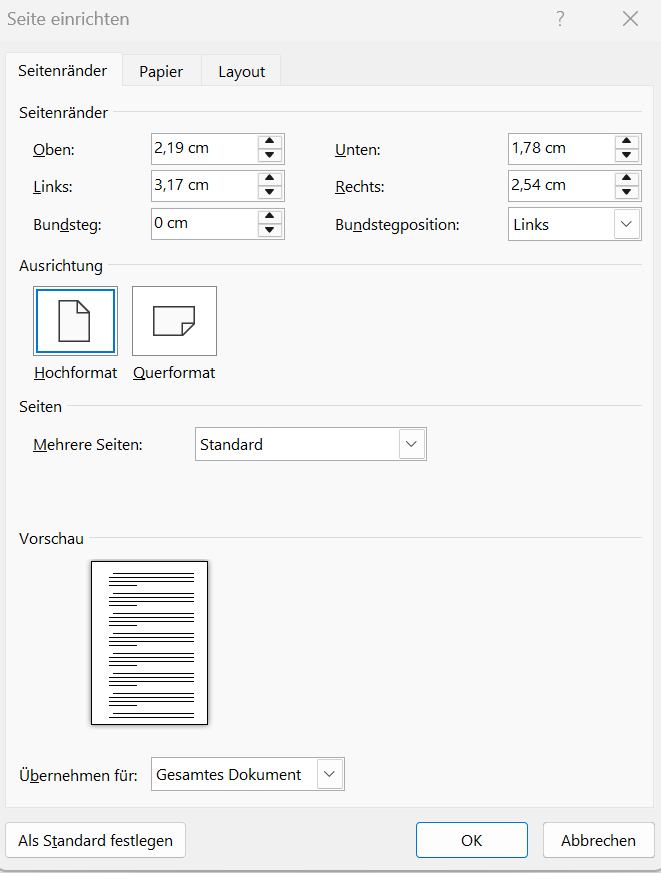
Task: Select the Querformat landscape orientation icon
Action: [x=174, y=321]
